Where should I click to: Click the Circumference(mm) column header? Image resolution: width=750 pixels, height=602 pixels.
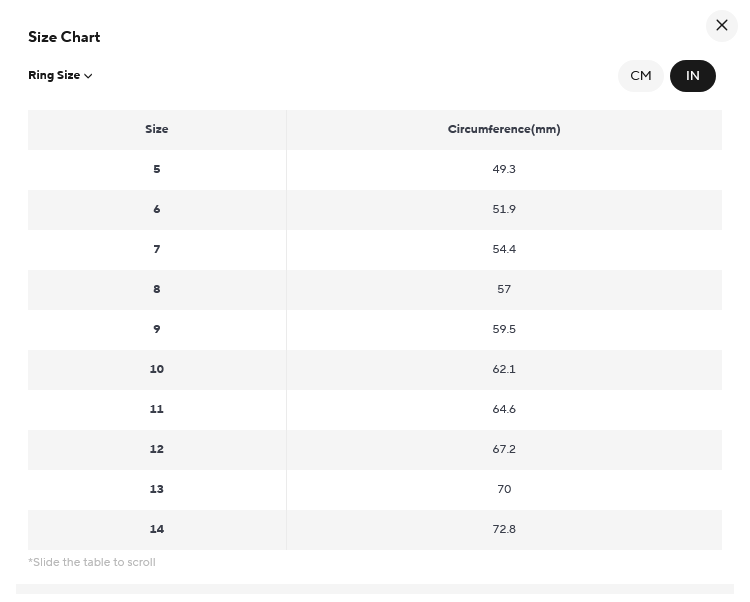click(x=504, y=130)
